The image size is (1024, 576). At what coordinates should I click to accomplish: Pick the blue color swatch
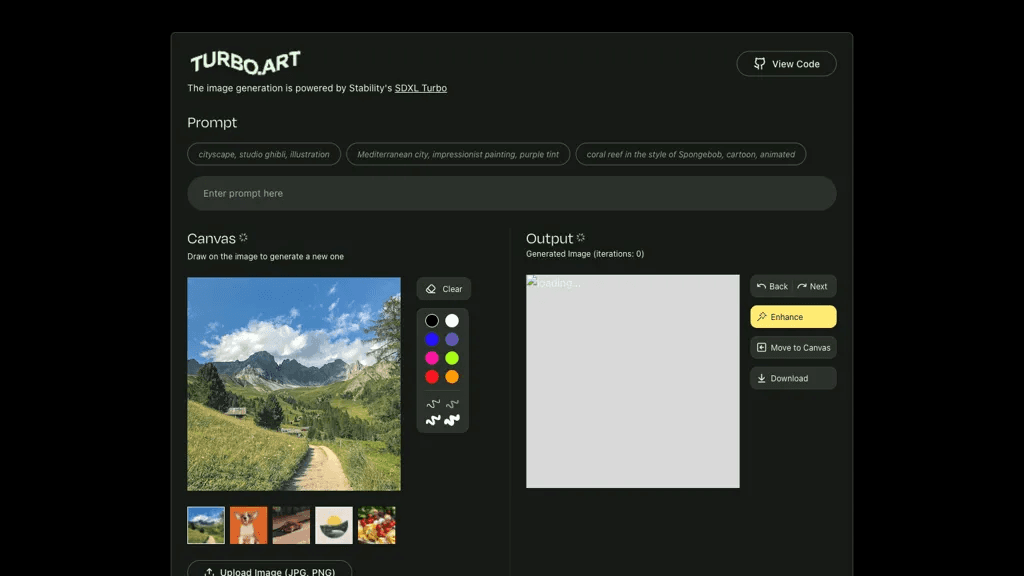[x=432, y=340]
